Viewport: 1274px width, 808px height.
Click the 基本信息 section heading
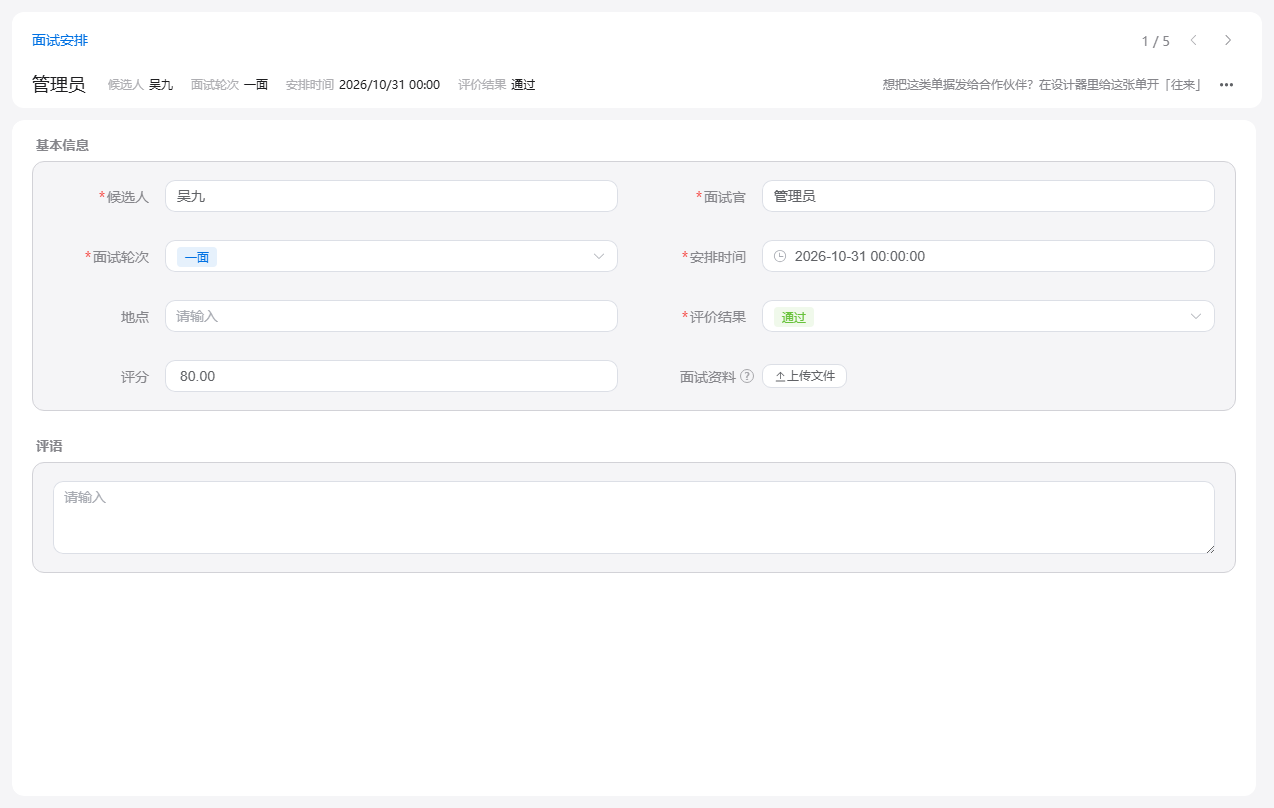[63, 145]
